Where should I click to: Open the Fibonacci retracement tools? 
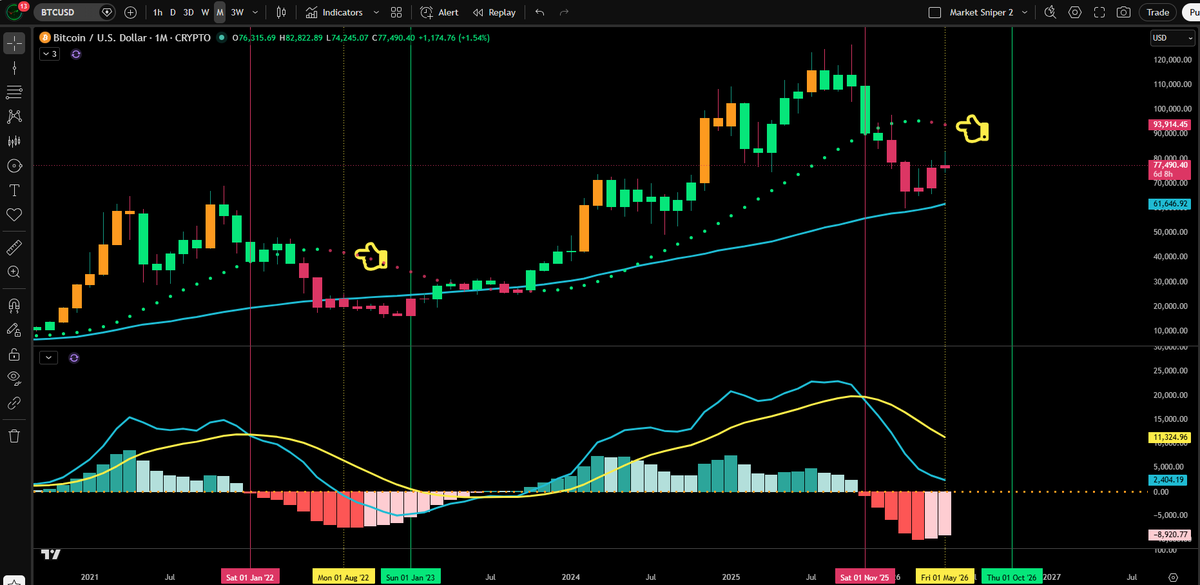click(14, 92)
